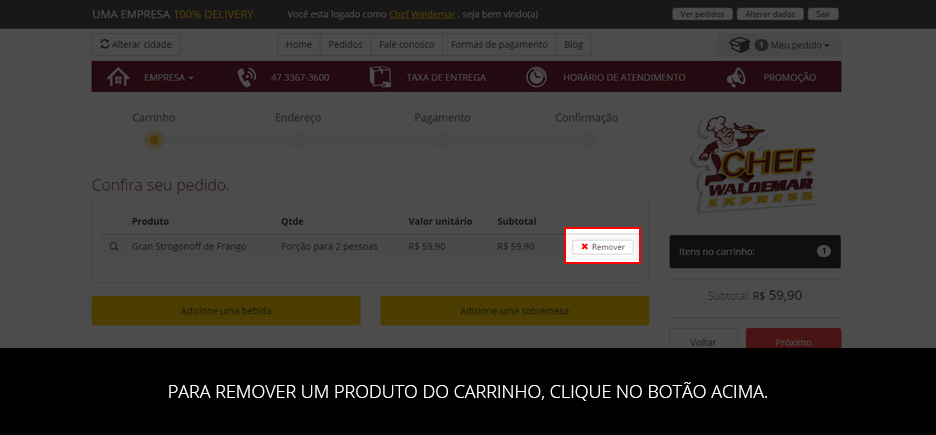The width and height of the screenshot is (936, 435).
Task: Click the Qtde column header
Action: [292, 221]
